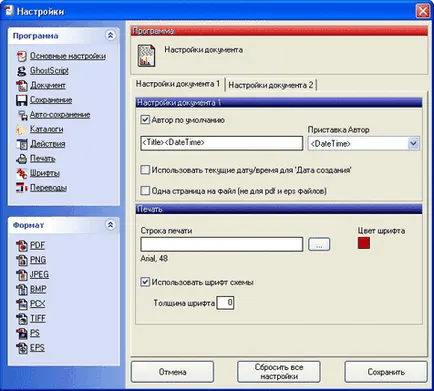This screenshot has height=391, width=434.
Task: Pick the red Цвет шрифта swatch
Action: [x=364, y=243]
